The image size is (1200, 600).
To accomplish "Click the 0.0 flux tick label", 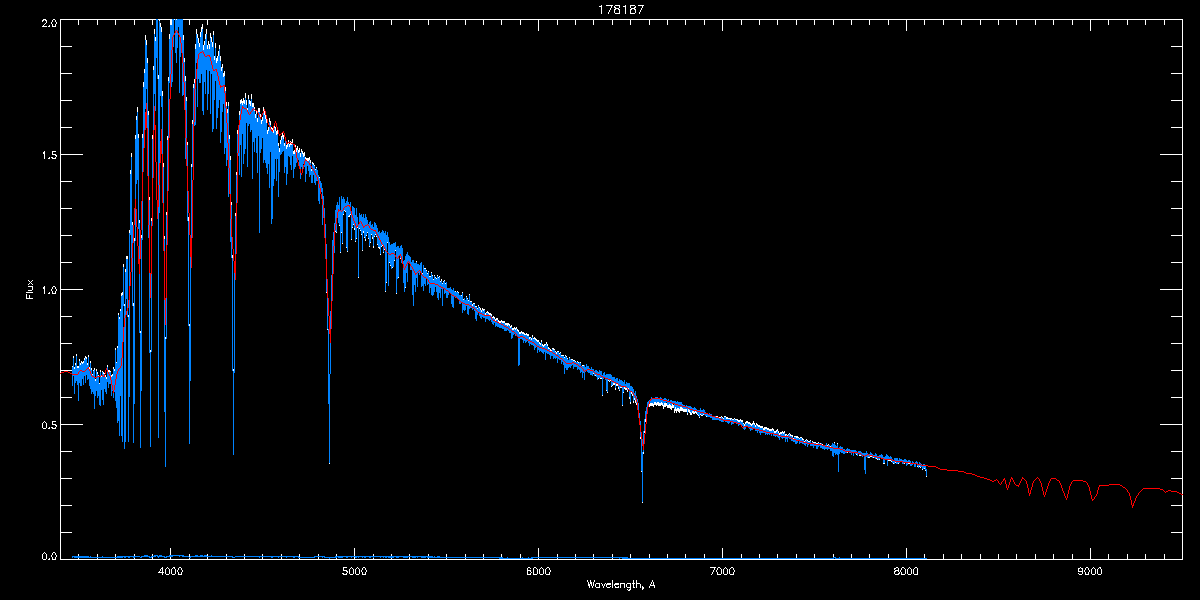I will 48,556.
